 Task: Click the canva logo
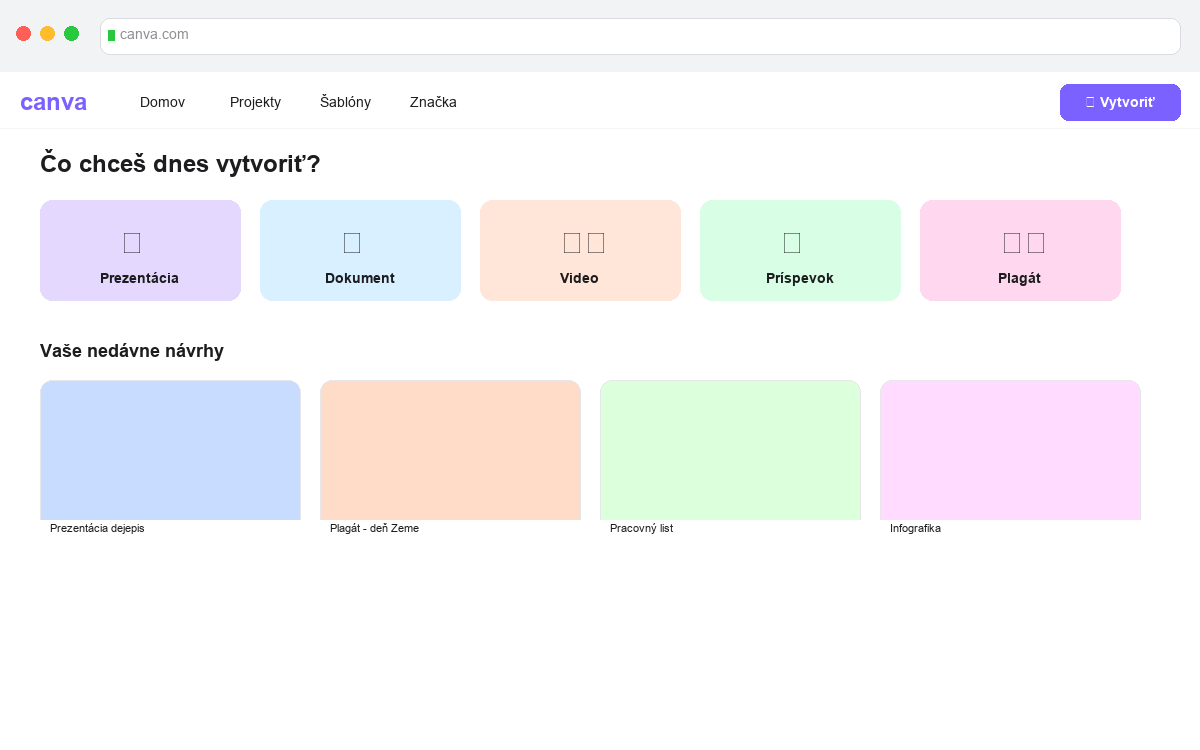tap(54, 102)
